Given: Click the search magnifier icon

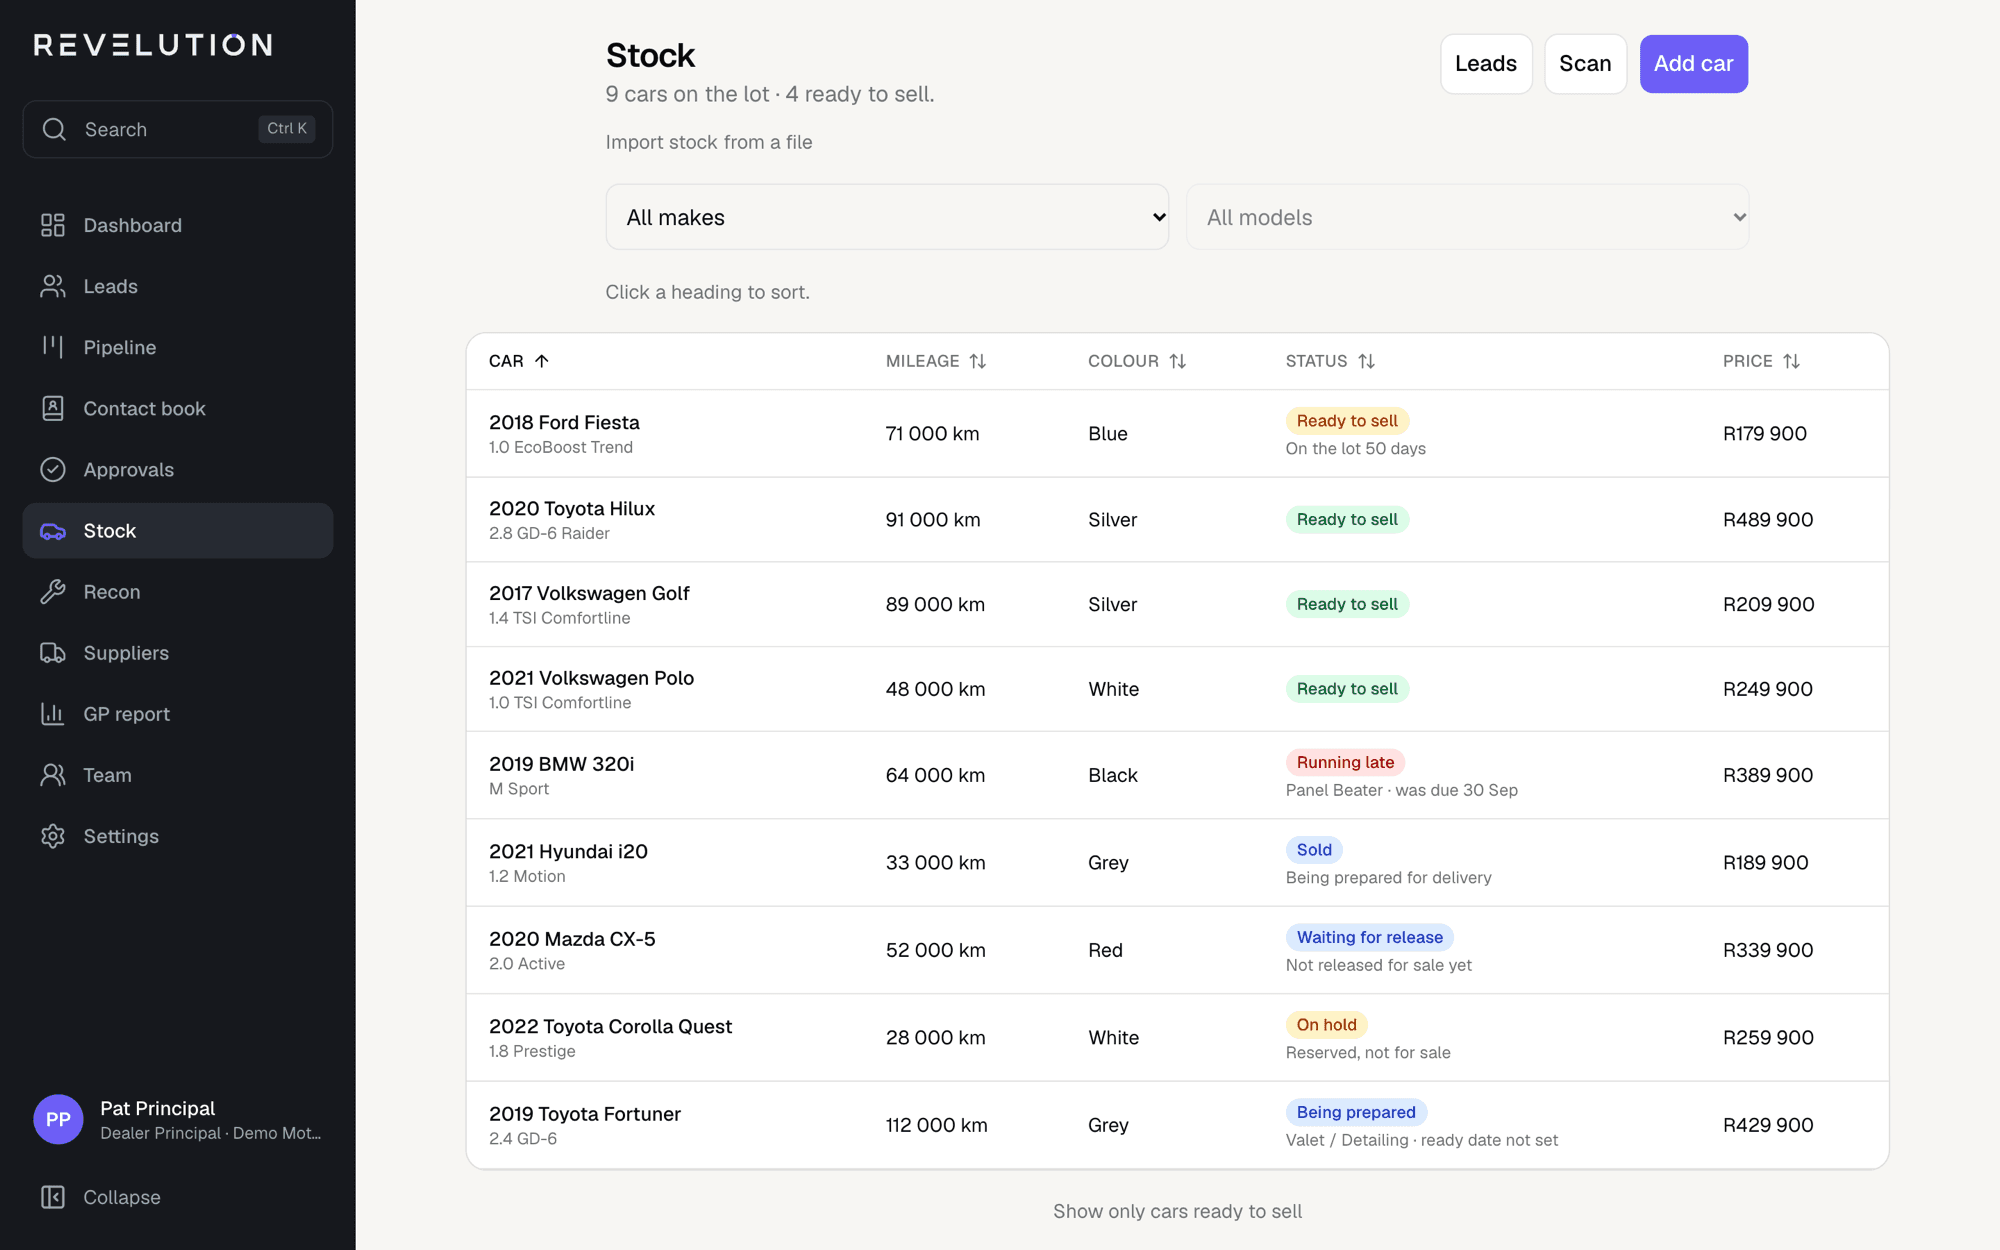Looking at the screenshot, I should 55,129.
